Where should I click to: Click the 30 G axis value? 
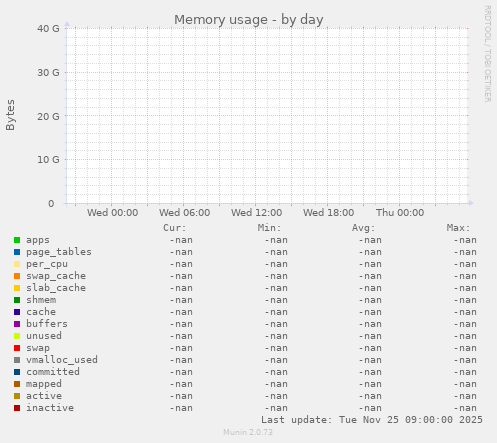click(48, 72)
